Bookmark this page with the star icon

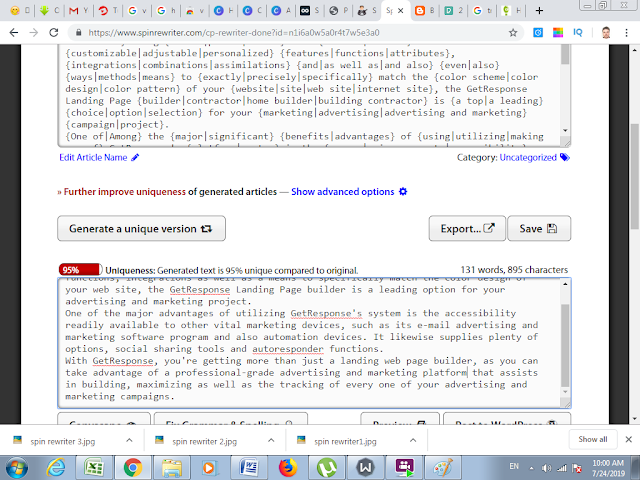coord(513,33)
